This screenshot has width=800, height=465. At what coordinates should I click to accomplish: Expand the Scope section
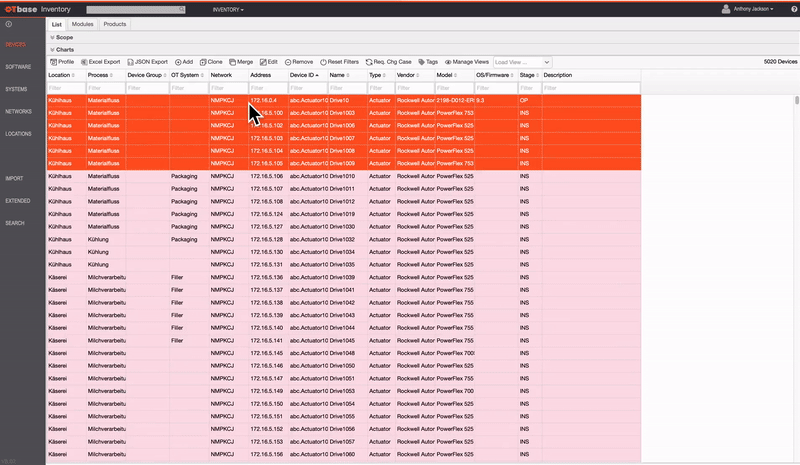point(62,37)
